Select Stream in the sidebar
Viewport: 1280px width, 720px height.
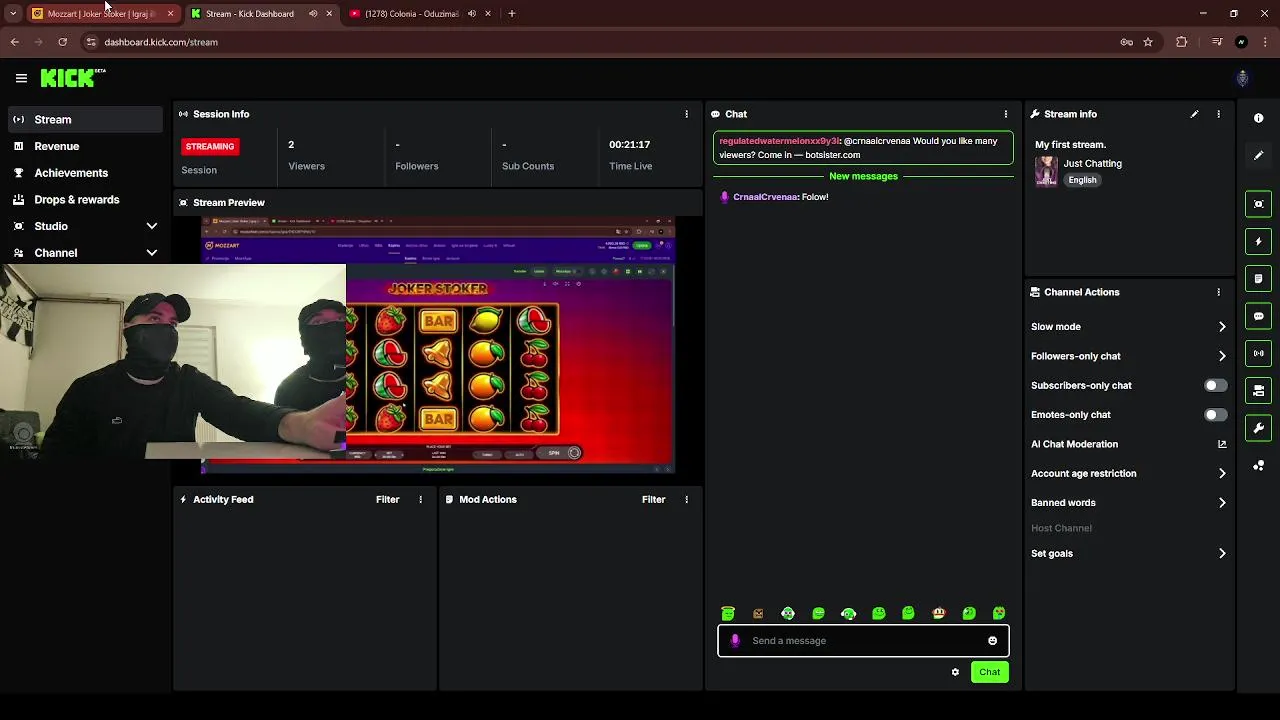[x=85, y=119]
